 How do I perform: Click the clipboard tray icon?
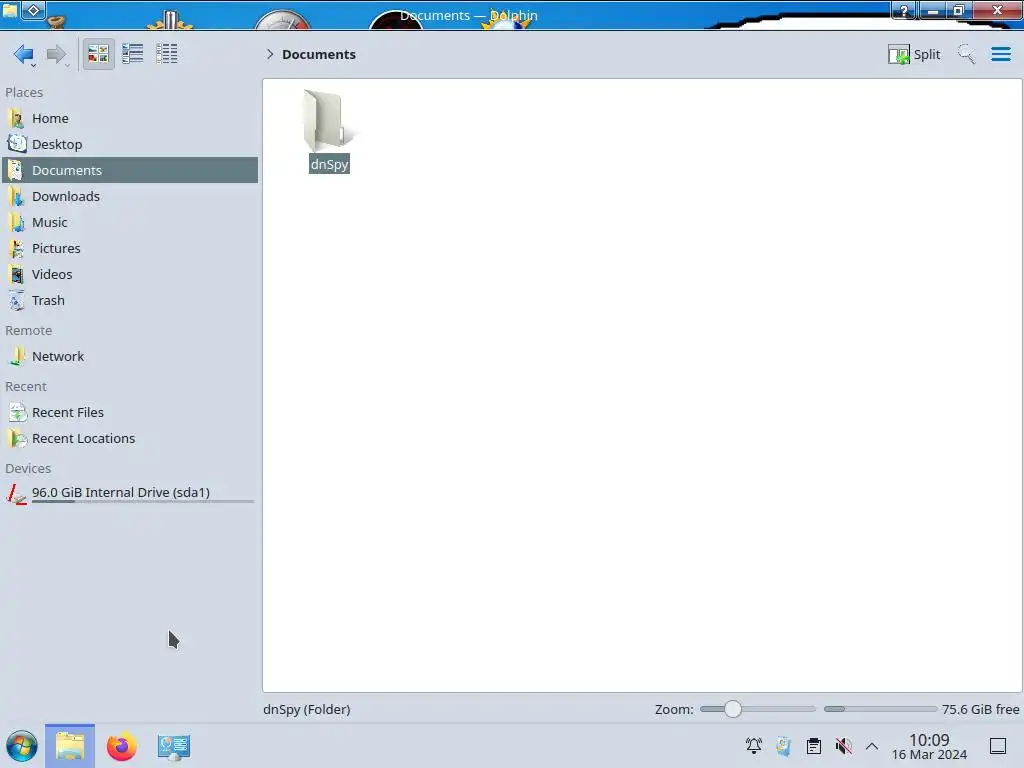814,746
